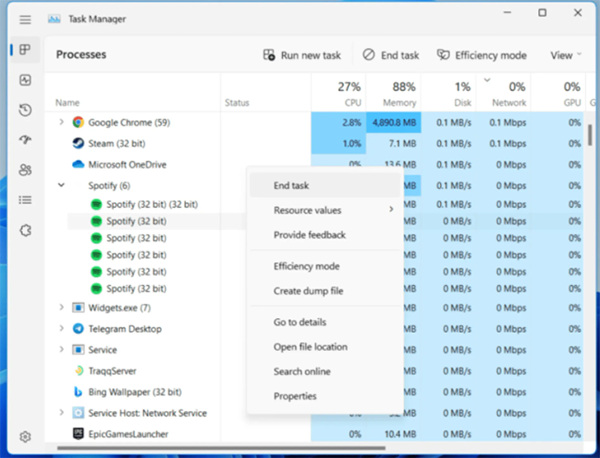Open the App history sidebar tab

tap(25, 110)
